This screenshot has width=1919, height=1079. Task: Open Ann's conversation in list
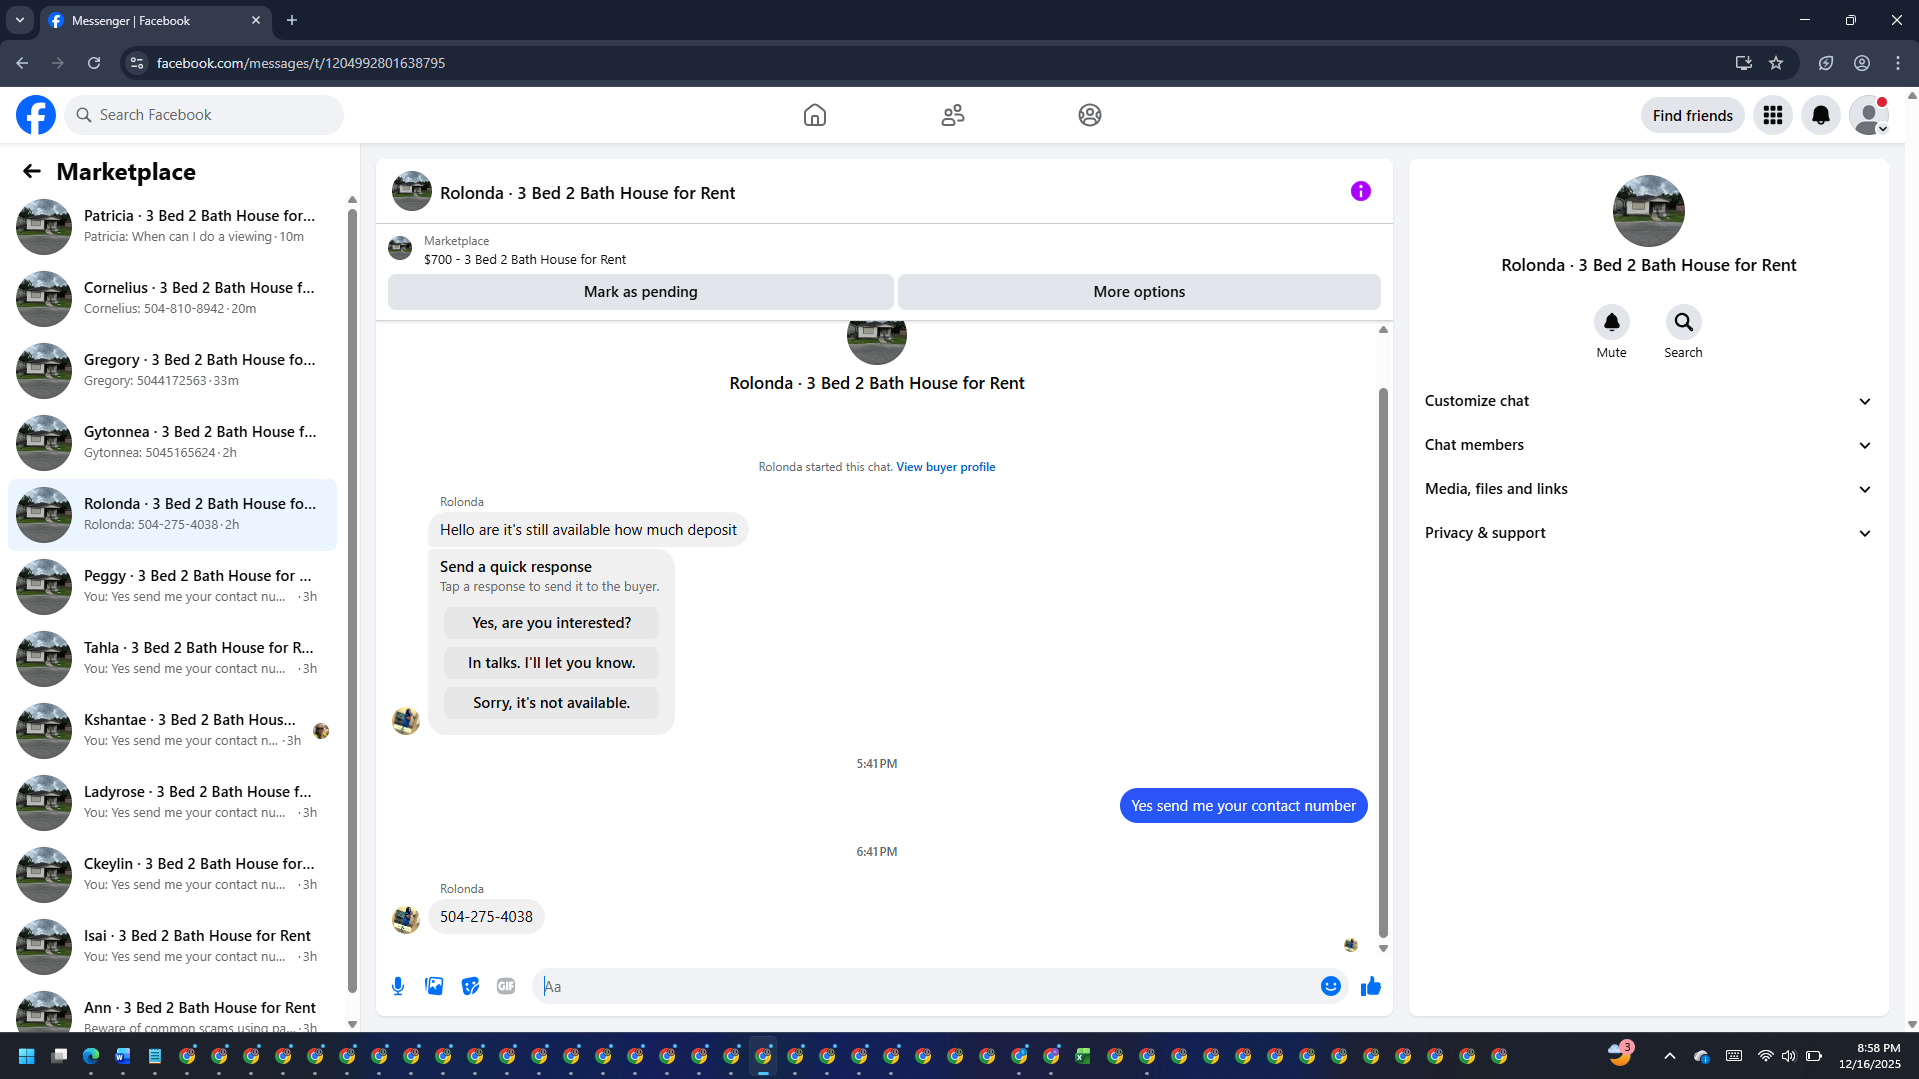pyautogui.click(x=172, y=1010)
